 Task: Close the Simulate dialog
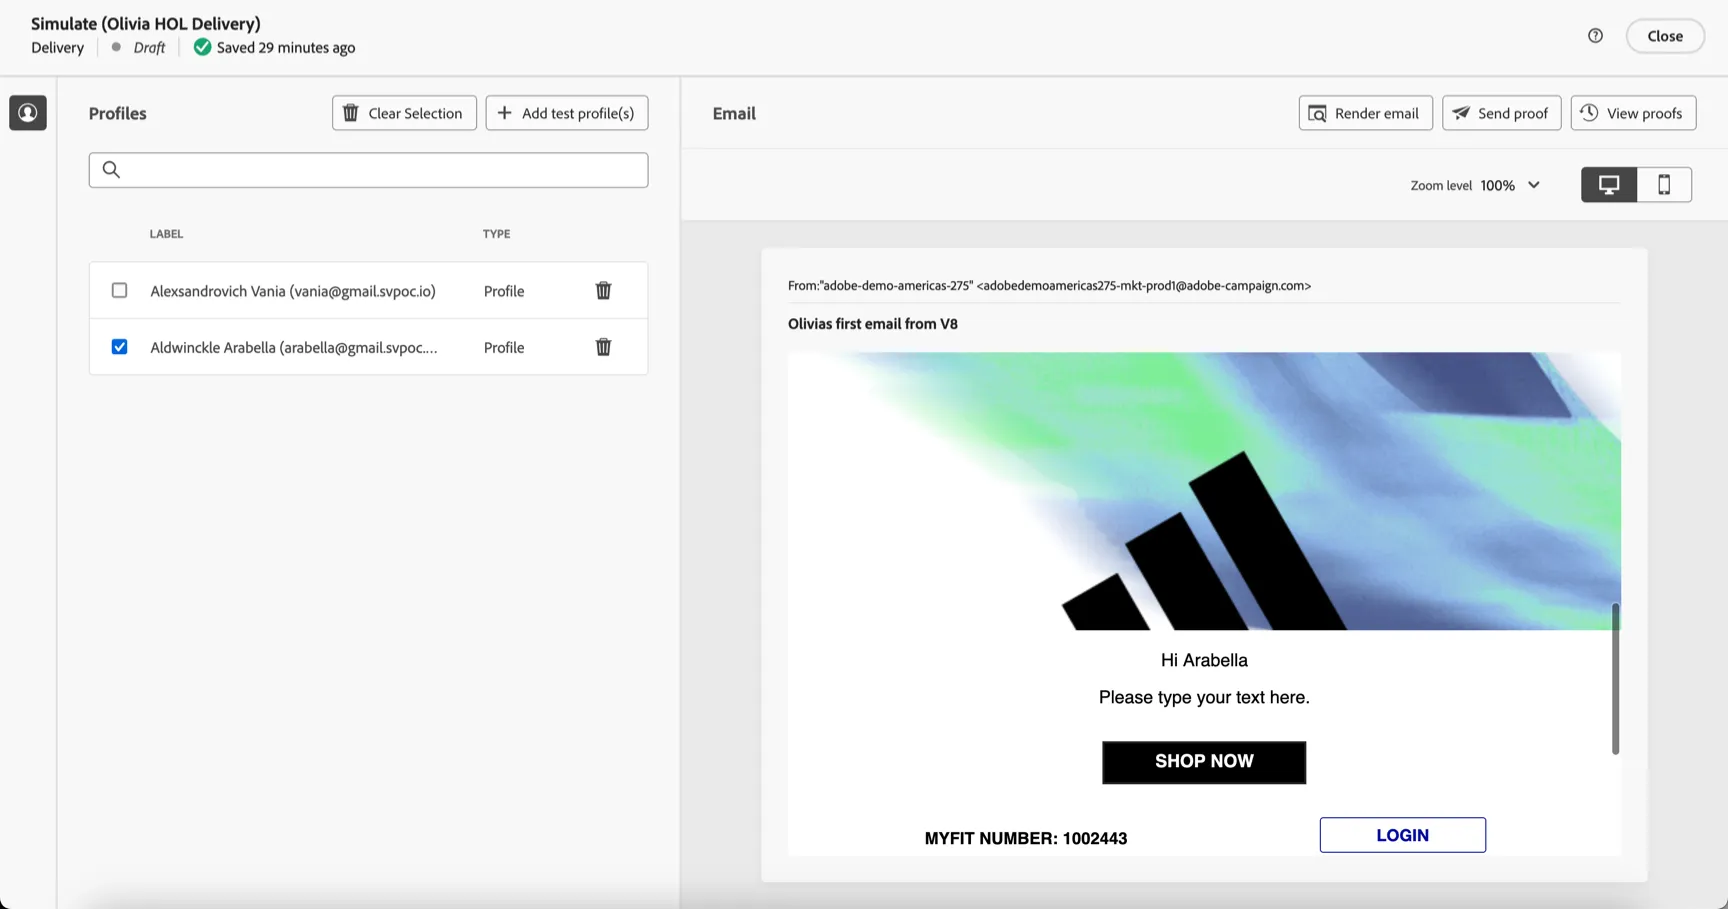[1665, 36]
